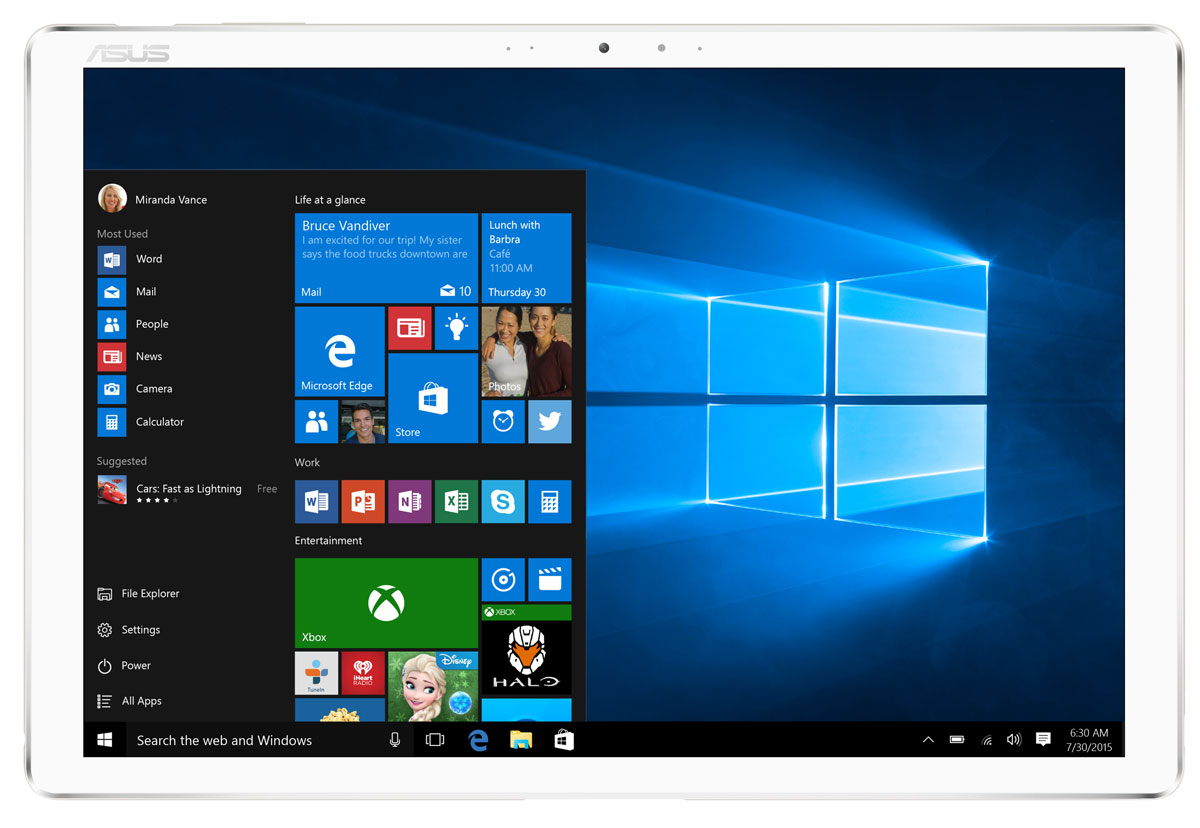Viewport: 1200px width, 828px height.
Task: Open the Groove Music tile
Action: tap(503, 580)
